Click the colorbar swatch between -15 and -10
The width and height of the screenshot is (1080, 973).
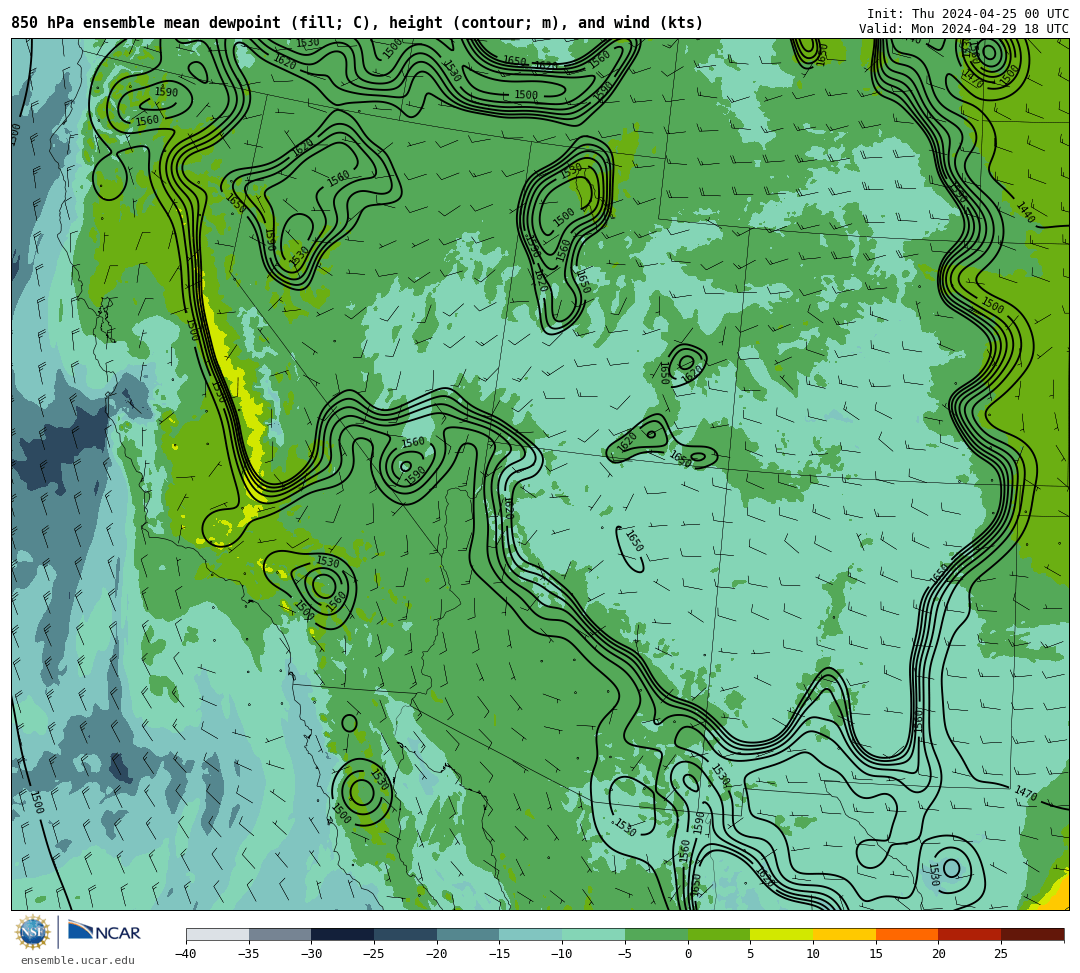pyautogui.click(x=530, y=934)
